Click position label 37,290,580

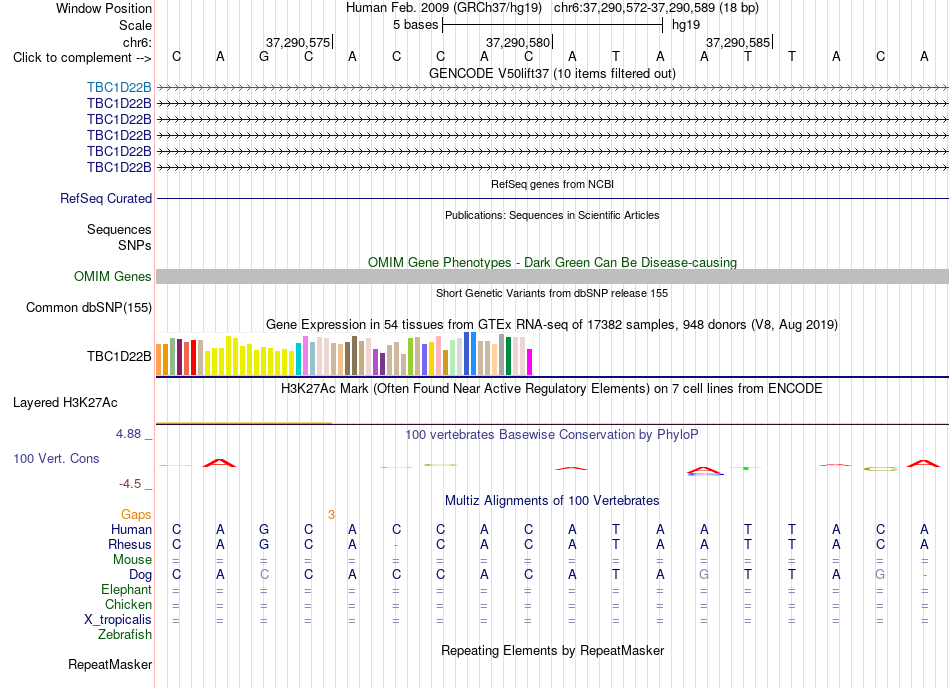coord(518,42)
